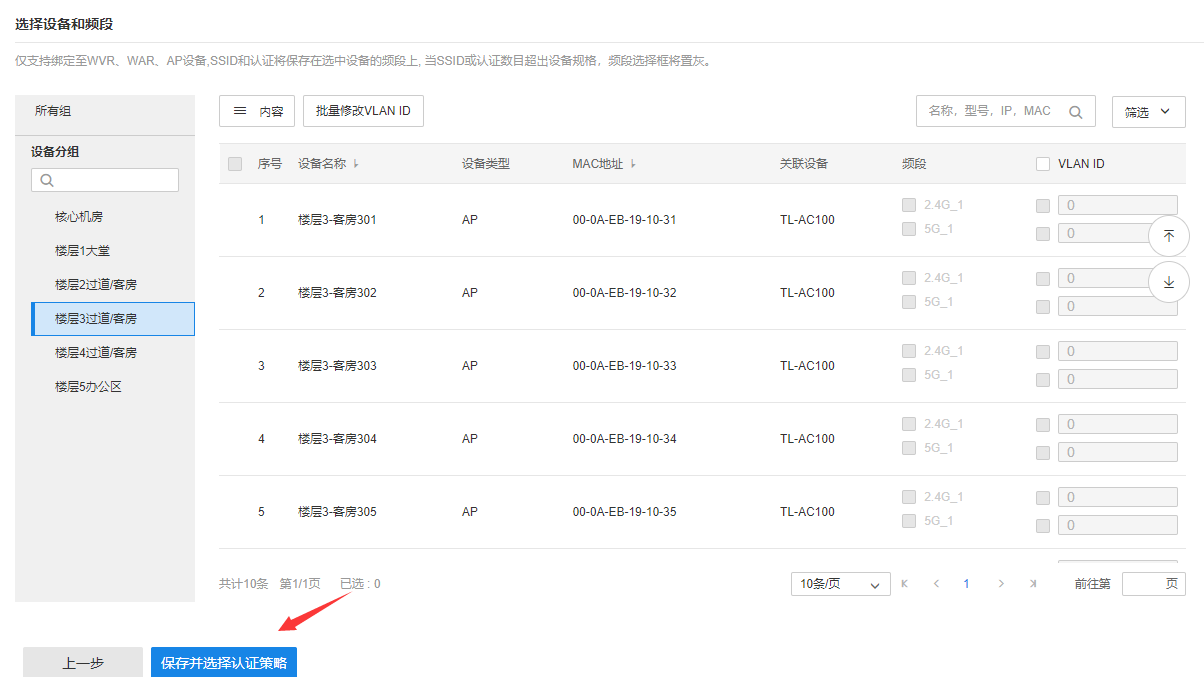Image resolution: width=1204 pixels, height=686 pixels.
Task: Click 保存并选择认证策略 button
Action: tap(224, 663)
